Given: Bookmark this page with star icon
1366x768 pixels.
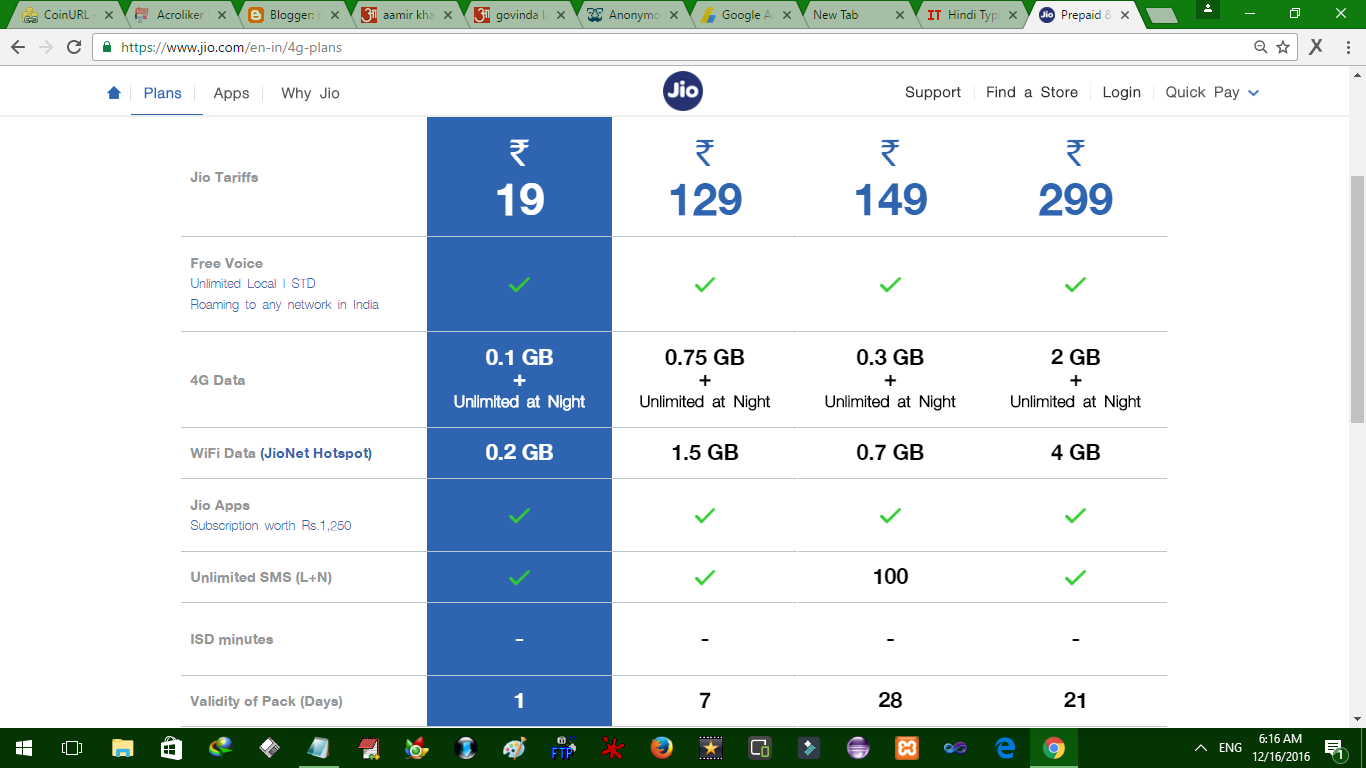Looking at the screenshot, I should coord(1283,47).
